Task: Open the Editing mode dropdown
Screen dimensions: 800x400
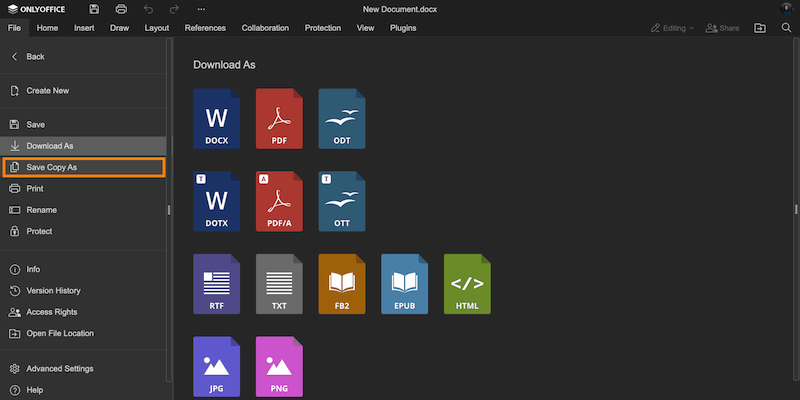Action: point(671,28)
